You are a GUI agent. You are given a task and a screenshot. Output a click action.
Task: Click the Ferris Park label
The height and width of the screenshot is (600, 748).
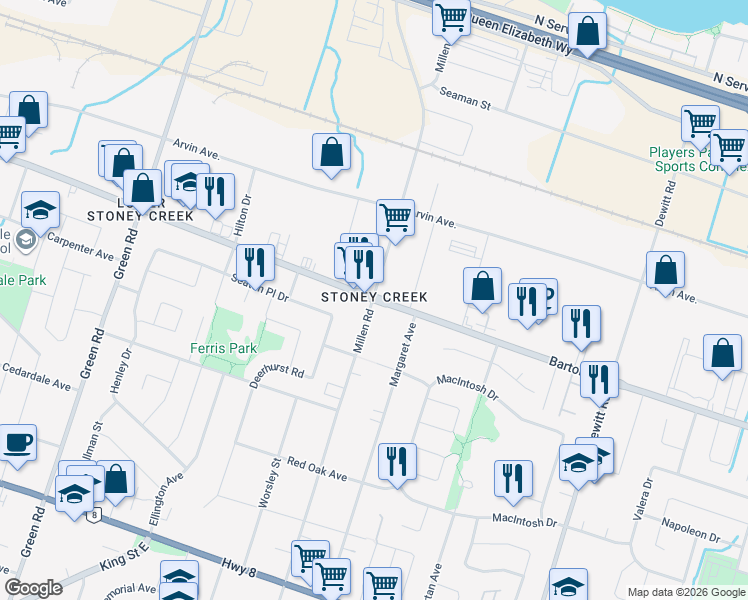pos(223,348)
